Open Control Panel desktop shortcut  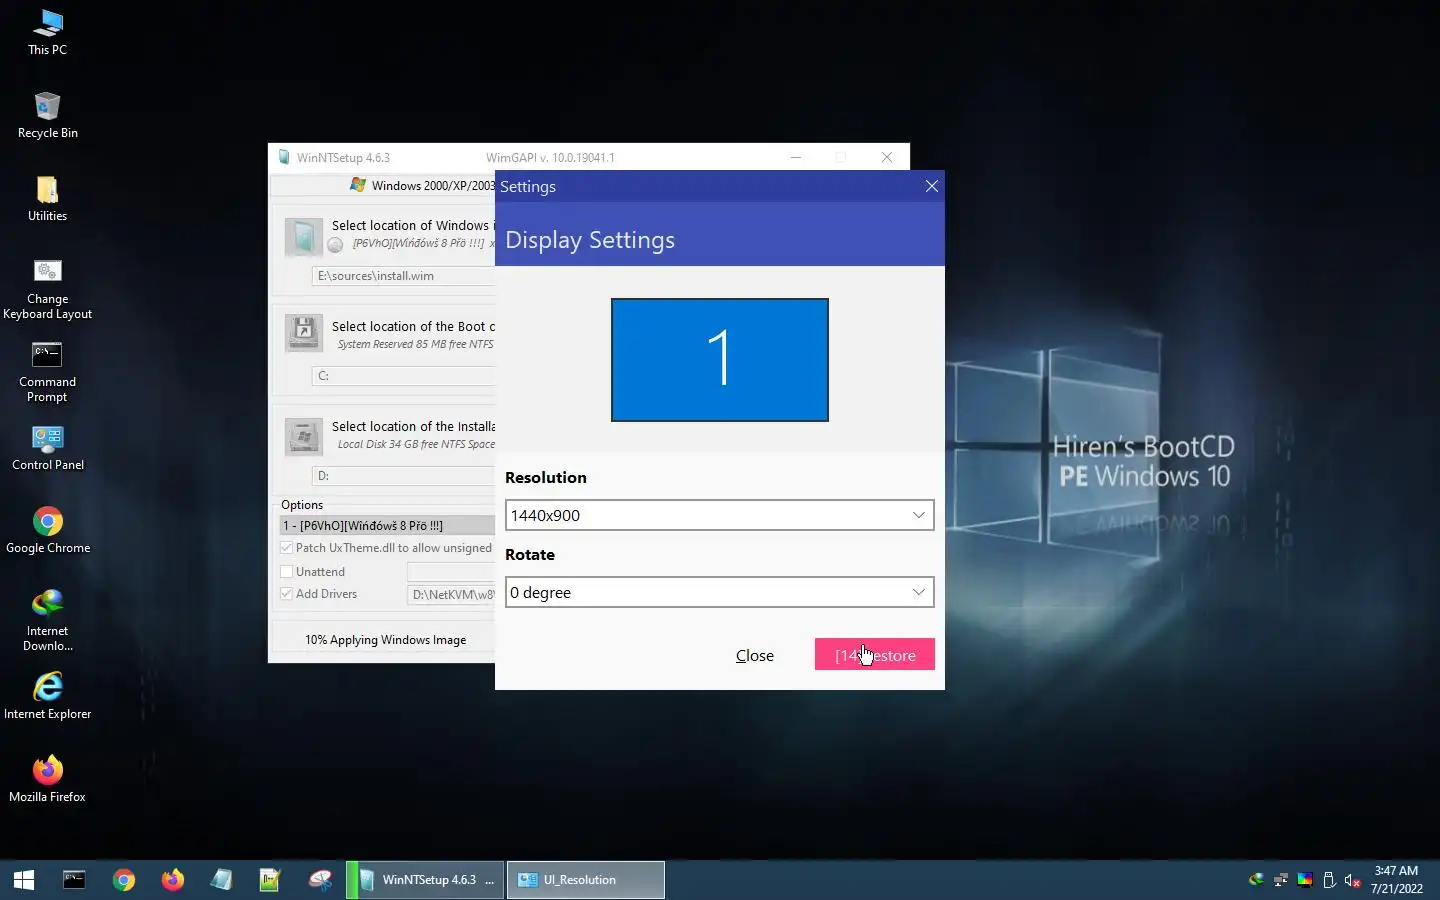coord(47,447)
